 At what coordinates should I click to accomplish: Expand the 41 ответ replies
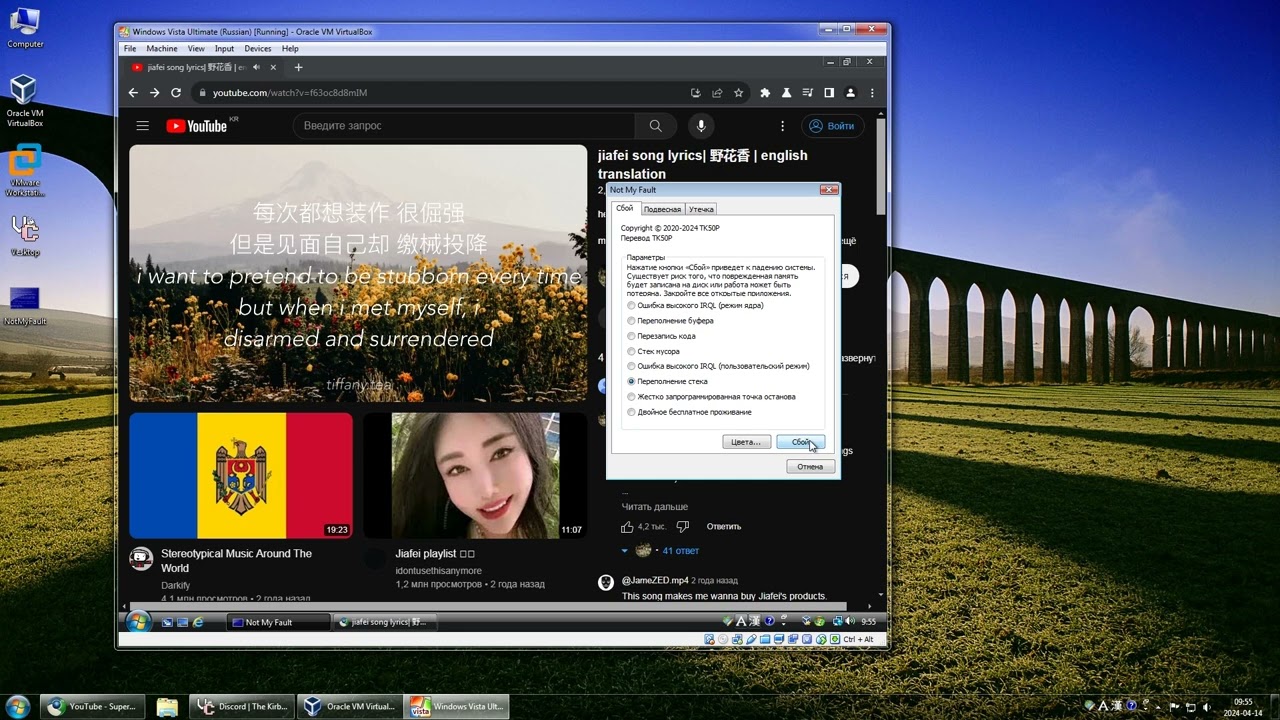click(661, 550)
